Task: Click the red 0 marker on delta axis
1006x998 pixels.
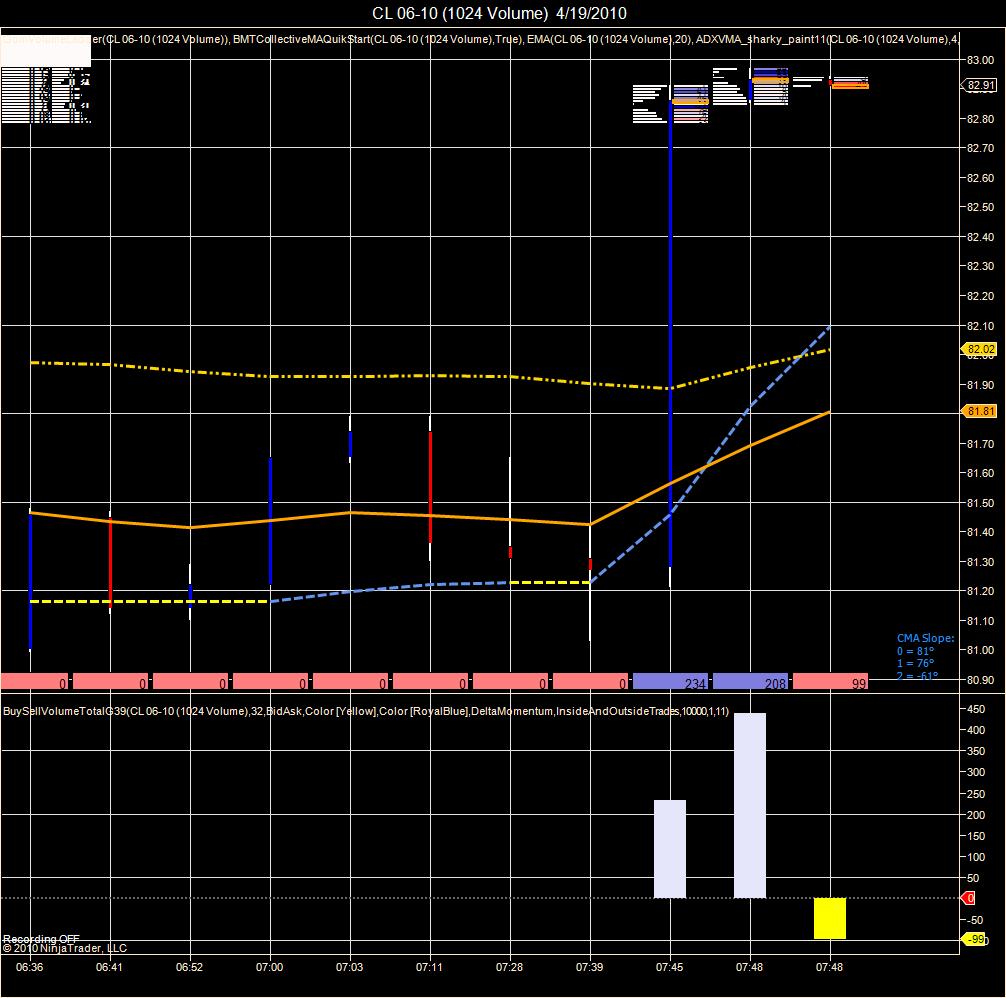Action: pos(969,897)
